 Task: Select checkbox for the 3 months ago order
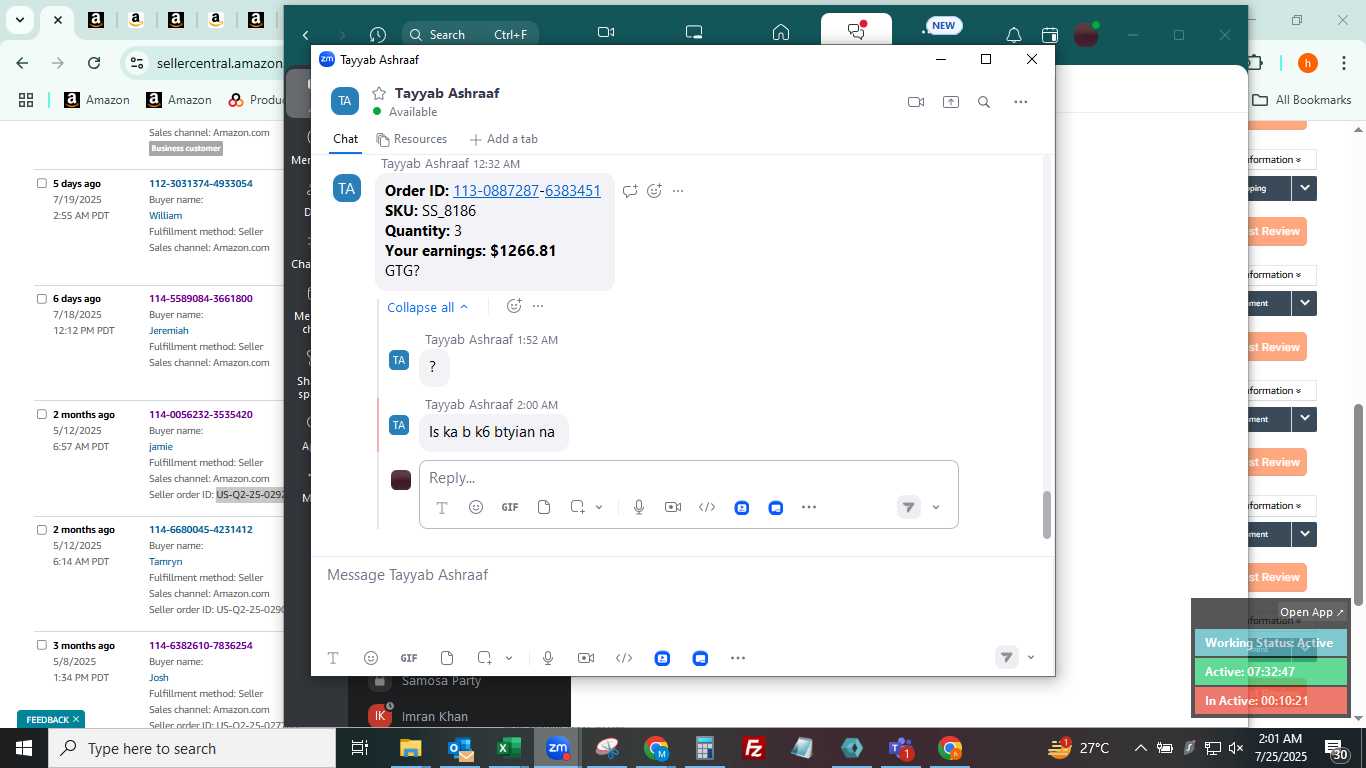(42, 645)
